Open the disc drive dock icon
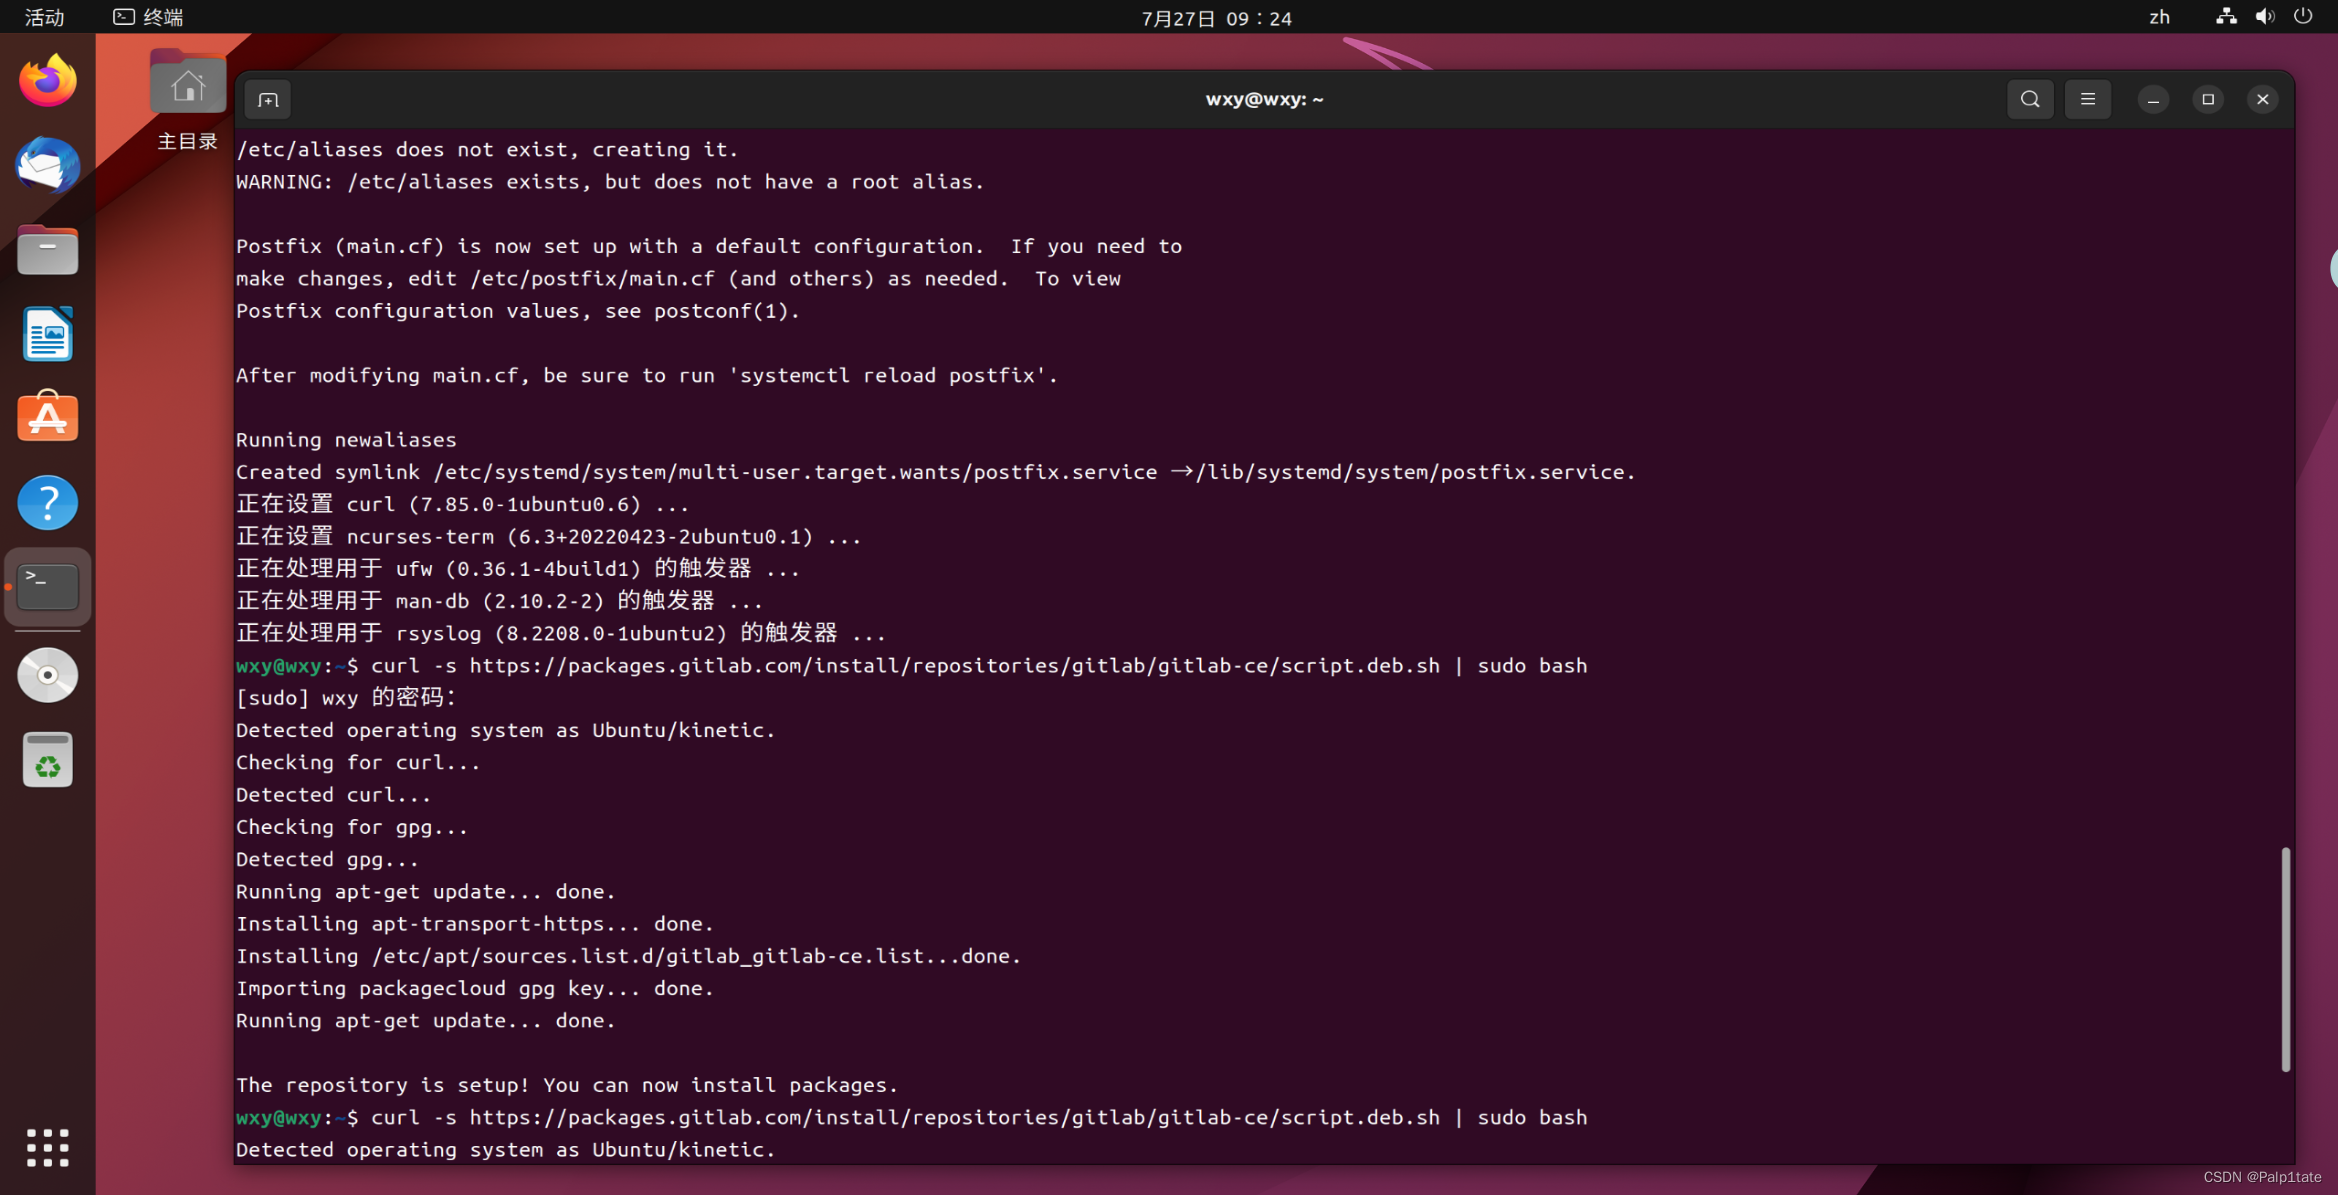This screenshot has height=1195, width=2338. pyautogui.click(x=47, y=675)
